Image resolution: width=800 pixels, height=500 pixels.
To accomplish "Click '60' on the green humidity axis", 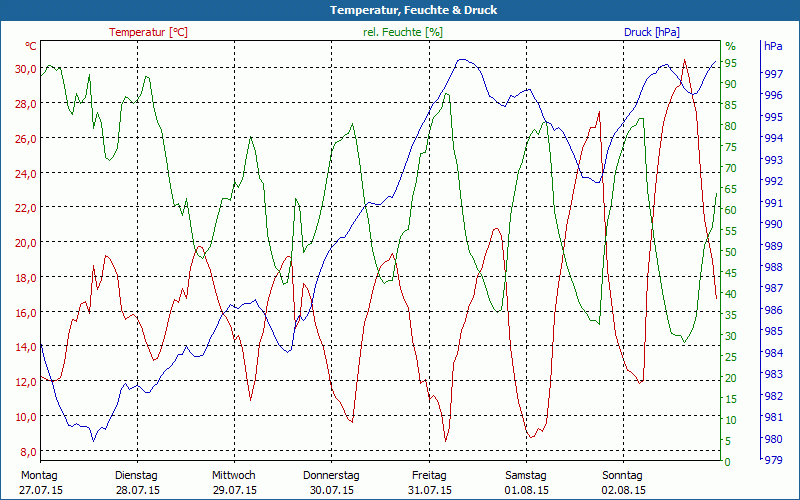I will [731, 210].
